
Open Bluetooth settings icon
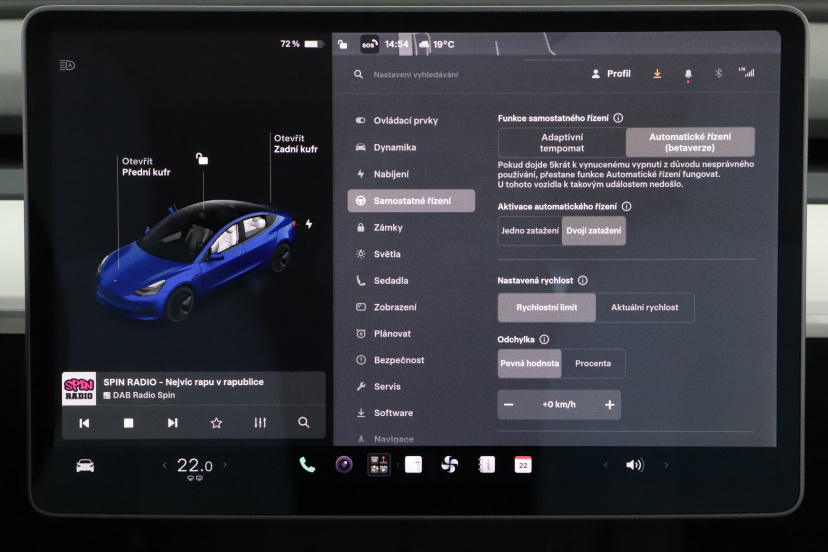click(718, 73)
